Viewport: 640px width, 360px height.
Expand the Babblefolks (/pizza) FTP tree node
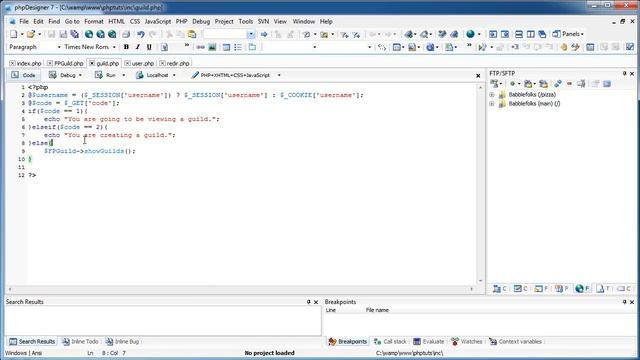click(x=492, y=95)
